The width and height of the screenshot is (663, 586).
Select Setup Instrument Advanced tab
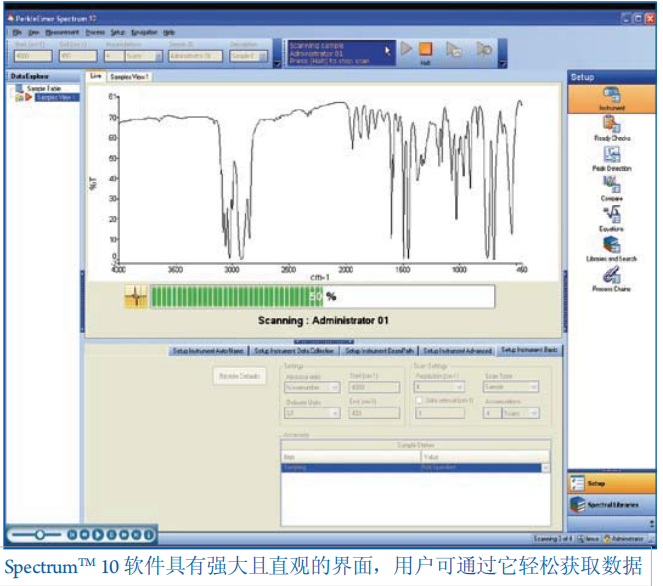click(458, 351)
